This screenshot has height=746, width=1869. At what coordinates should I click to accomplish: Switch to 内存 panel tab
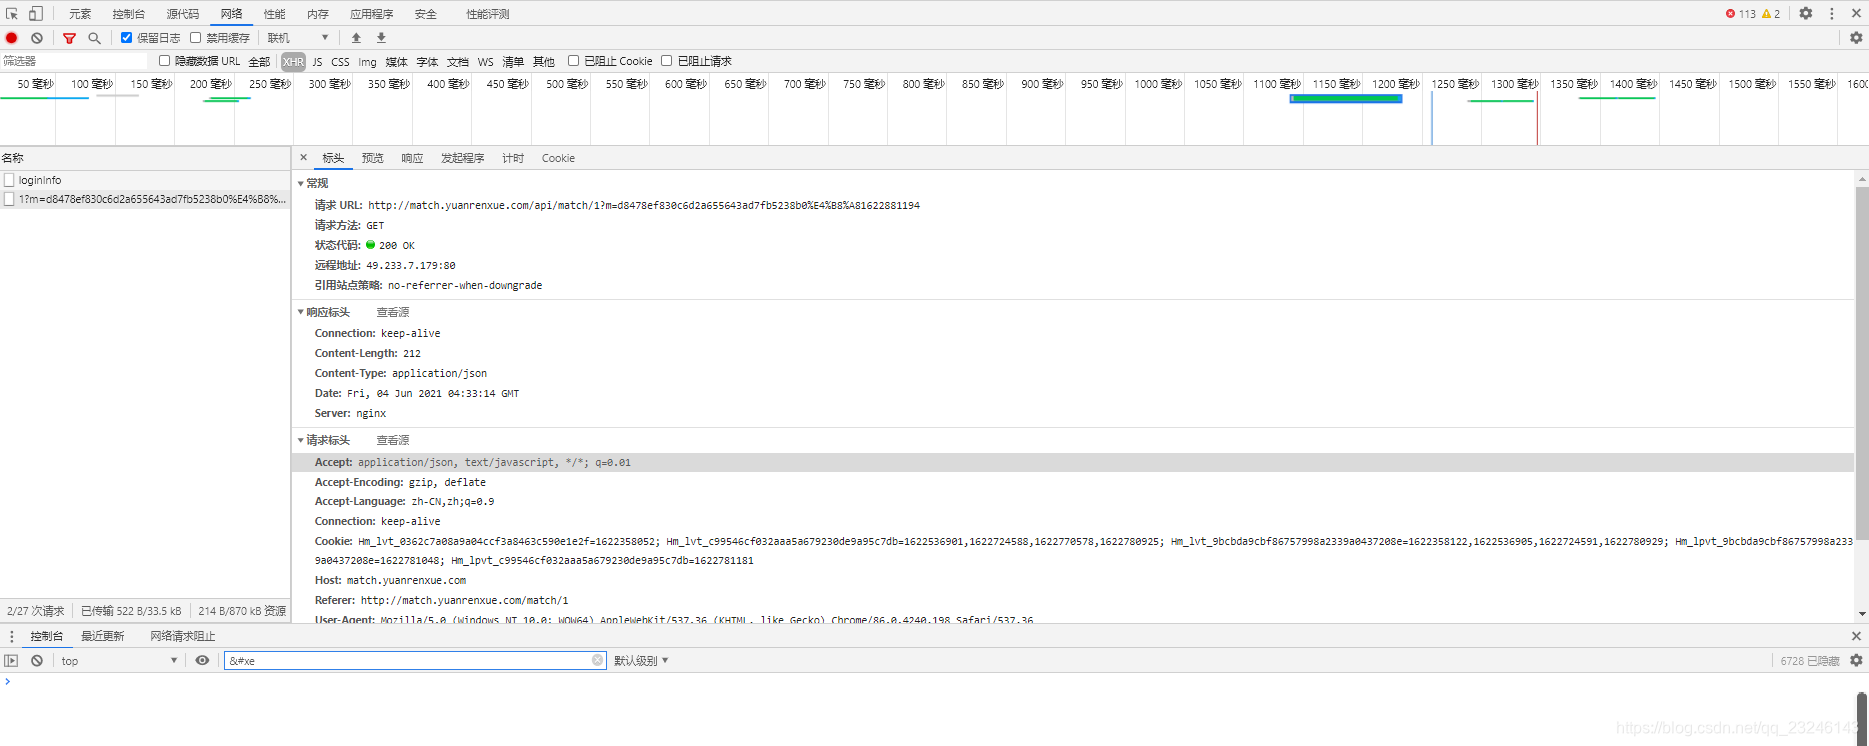pos(318,14)
